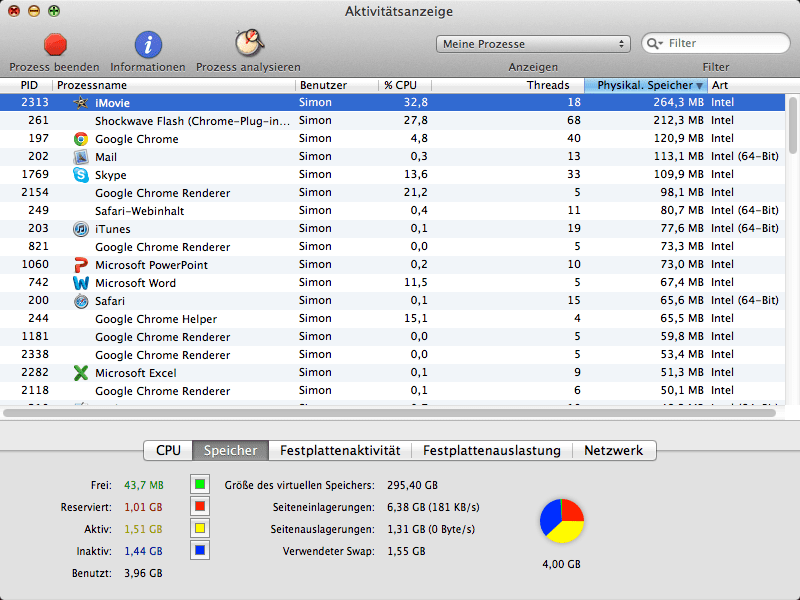Click the virtual memory size 295,40 GB
Screen dimensions: 800x600
coord(412,485)
